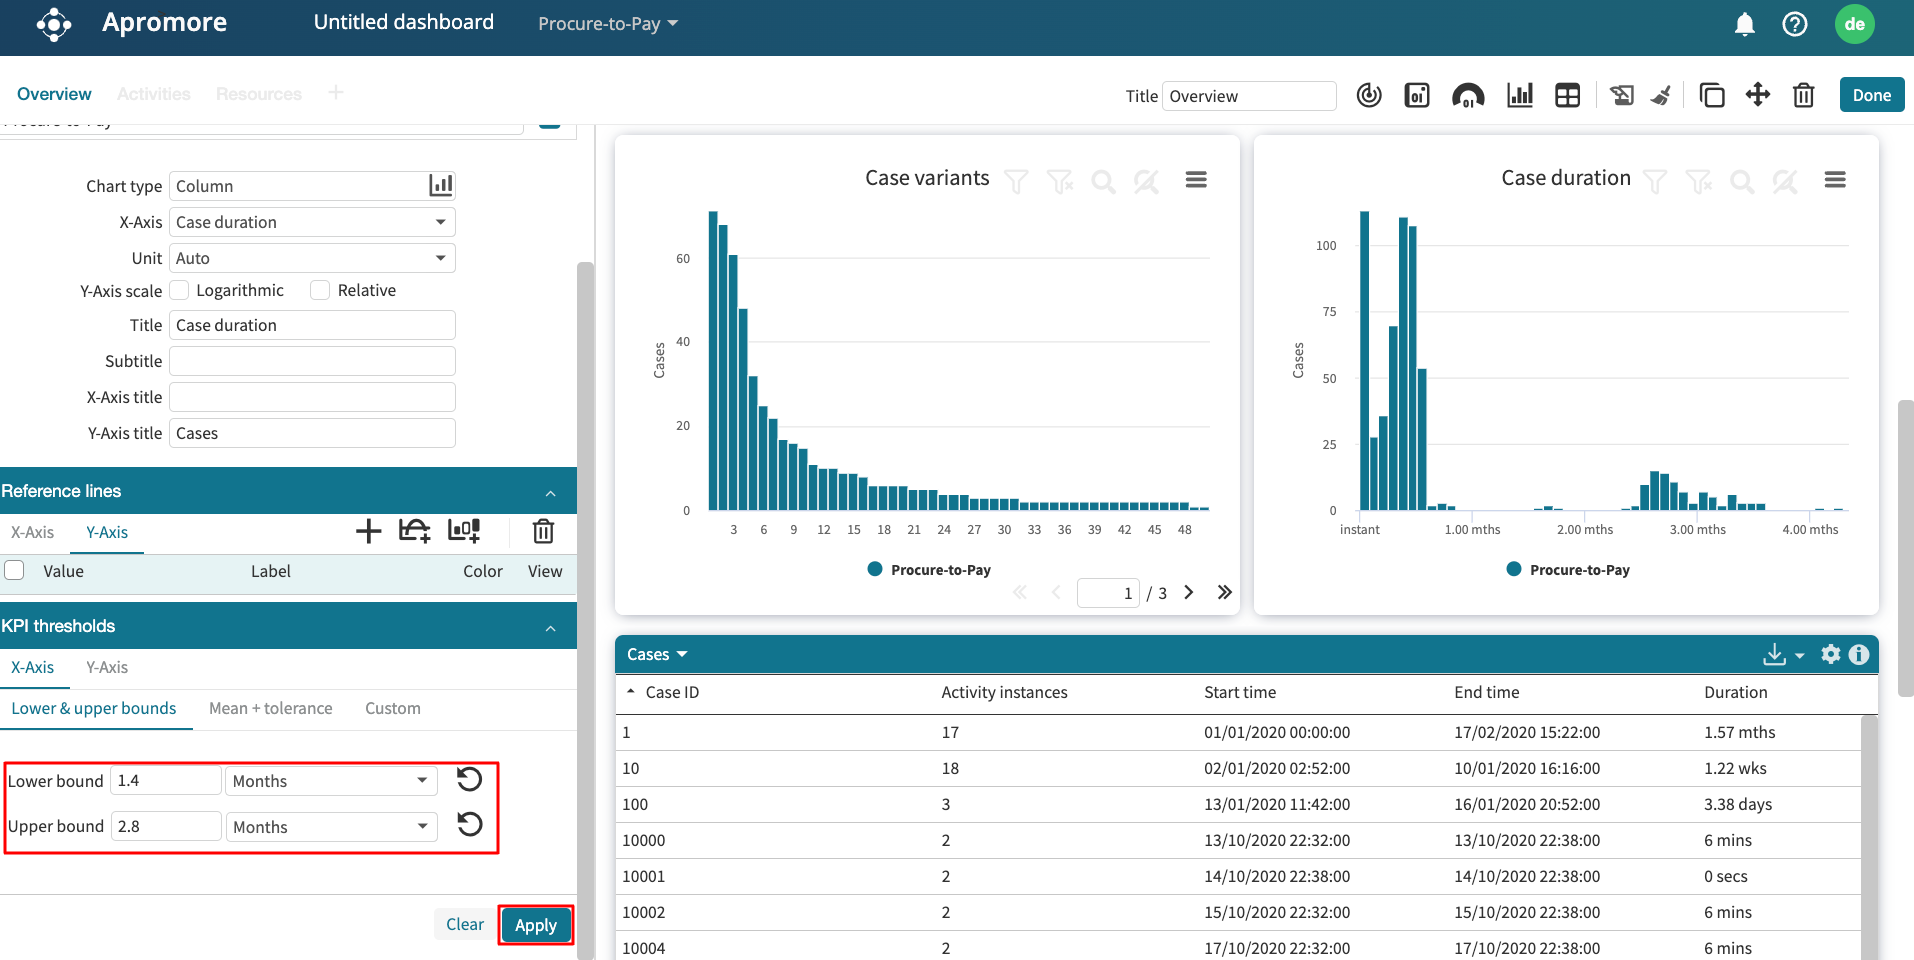Open the Activities dashboard tab
1914x960 pixels.
(153, 94)
